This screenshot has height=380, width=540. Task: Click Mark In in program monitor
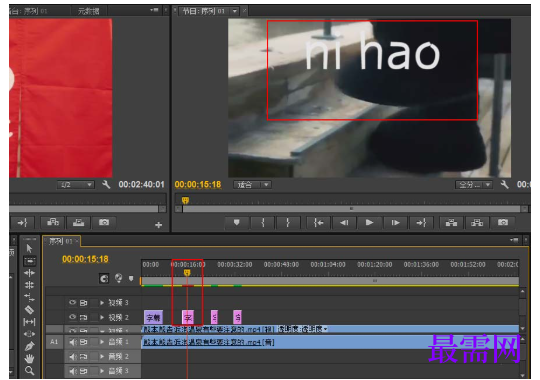263,223
